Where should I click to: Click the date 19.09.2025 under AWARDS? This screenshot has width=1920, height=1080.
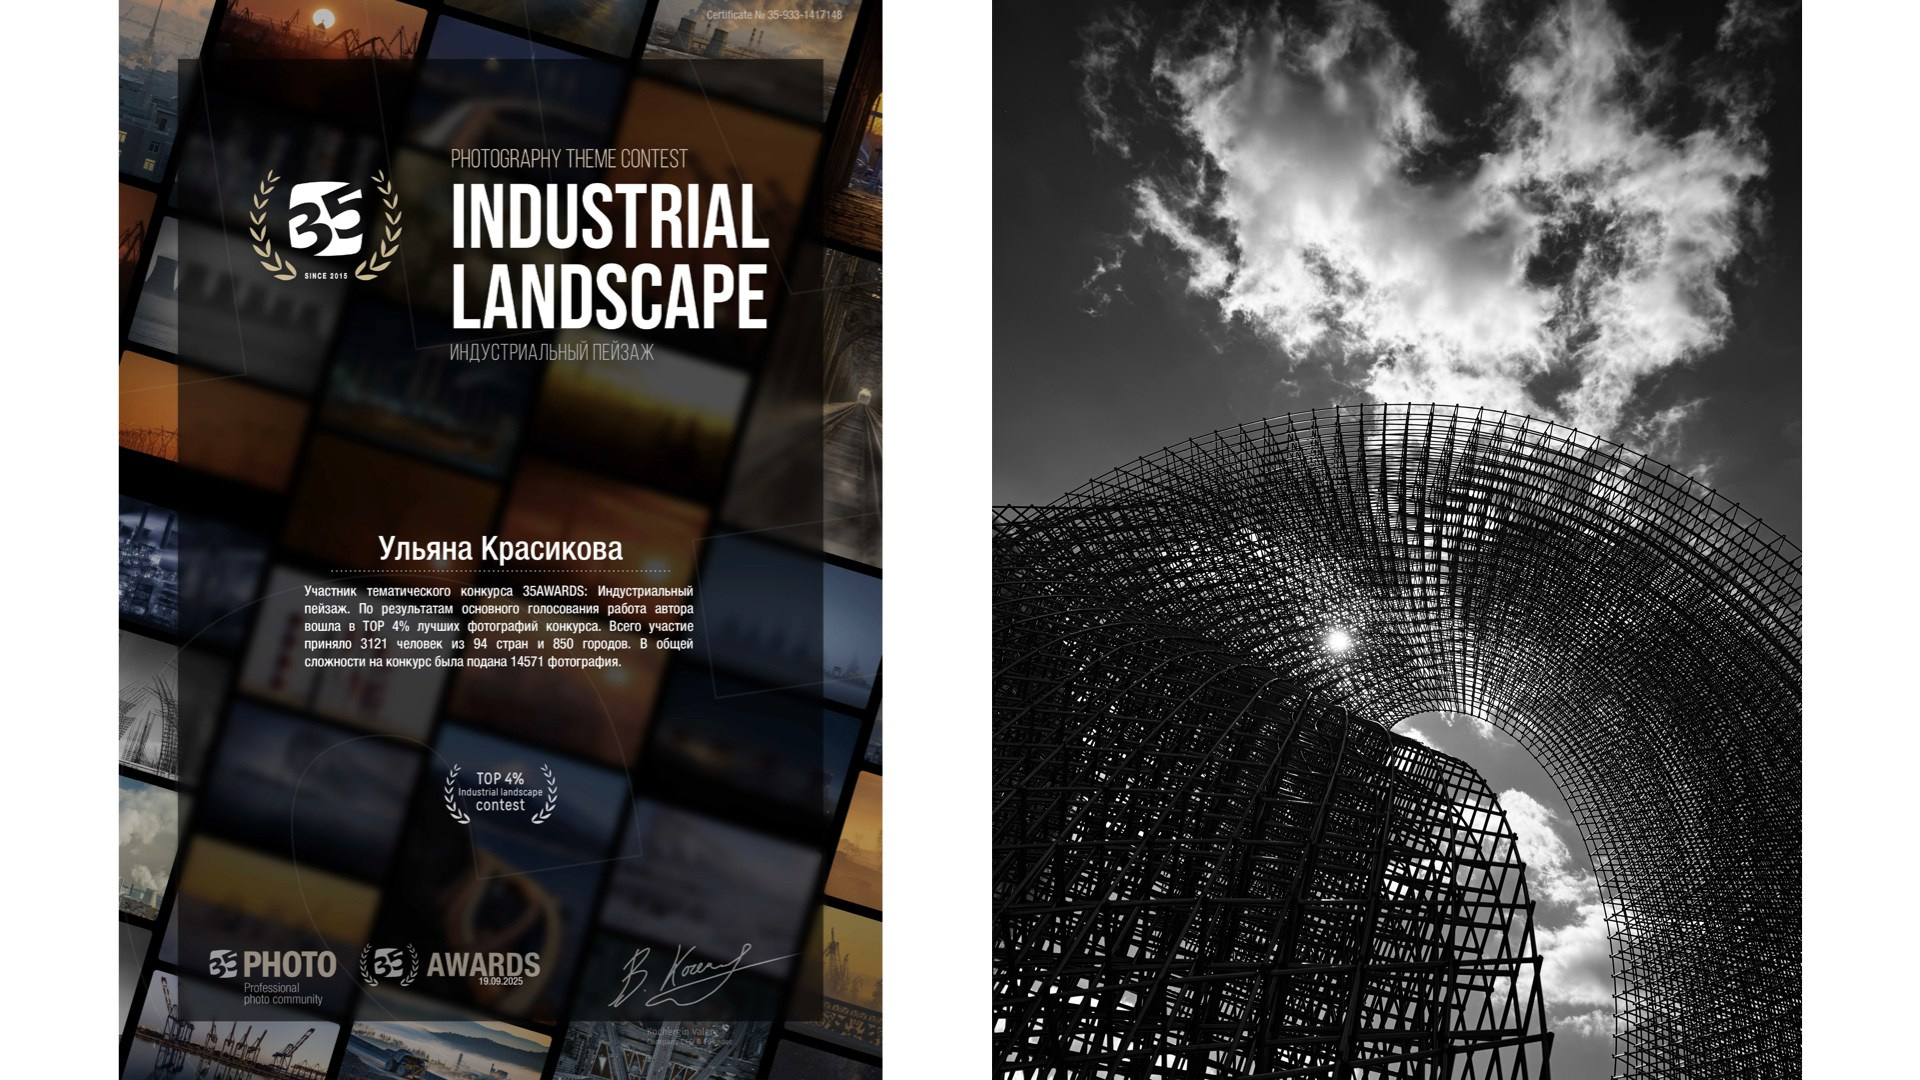click(501, 983)
